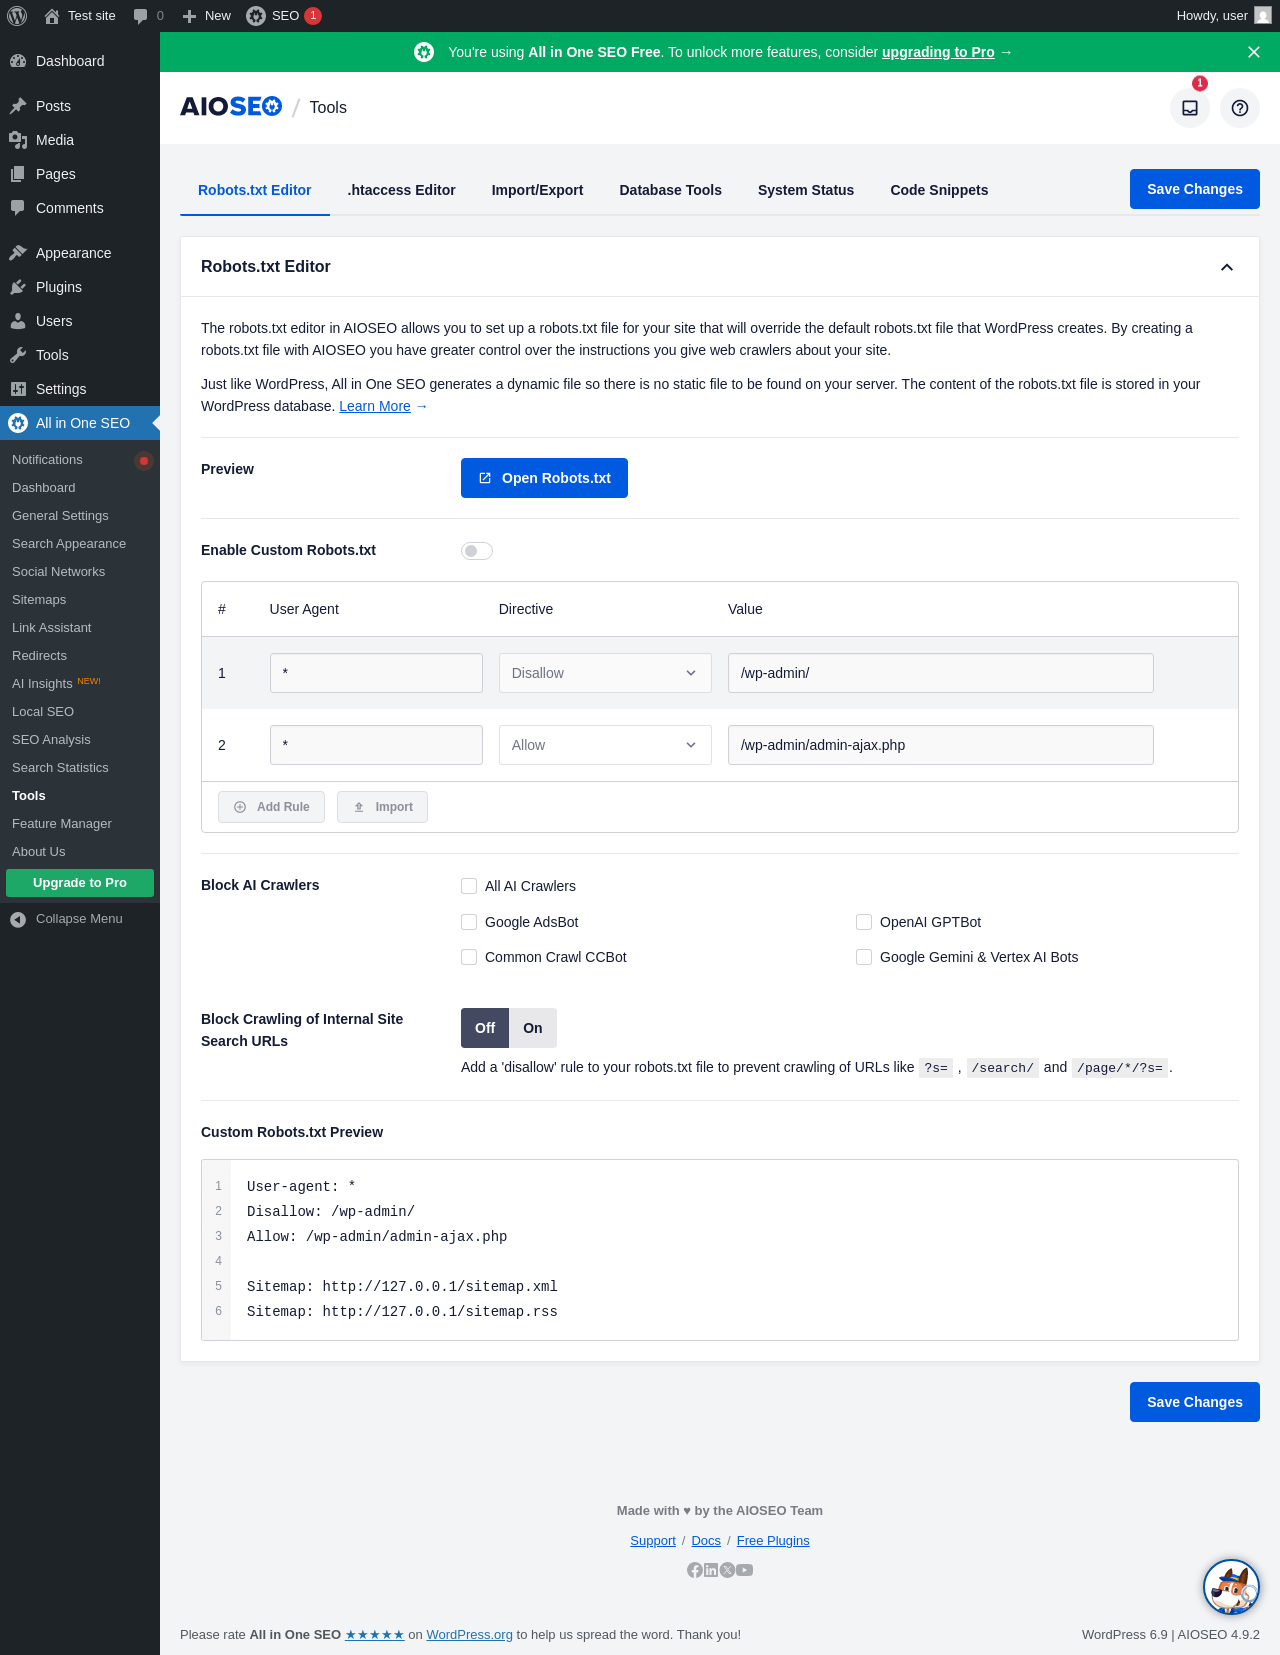
Task: Open the Database Tools tab
Action: coord(670,190)
